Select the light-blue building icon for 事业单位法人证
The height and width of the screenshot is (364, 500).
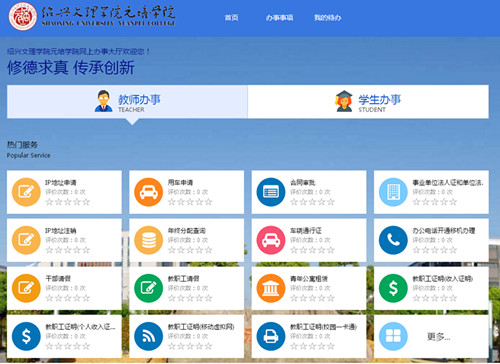[x=393, y=192]
